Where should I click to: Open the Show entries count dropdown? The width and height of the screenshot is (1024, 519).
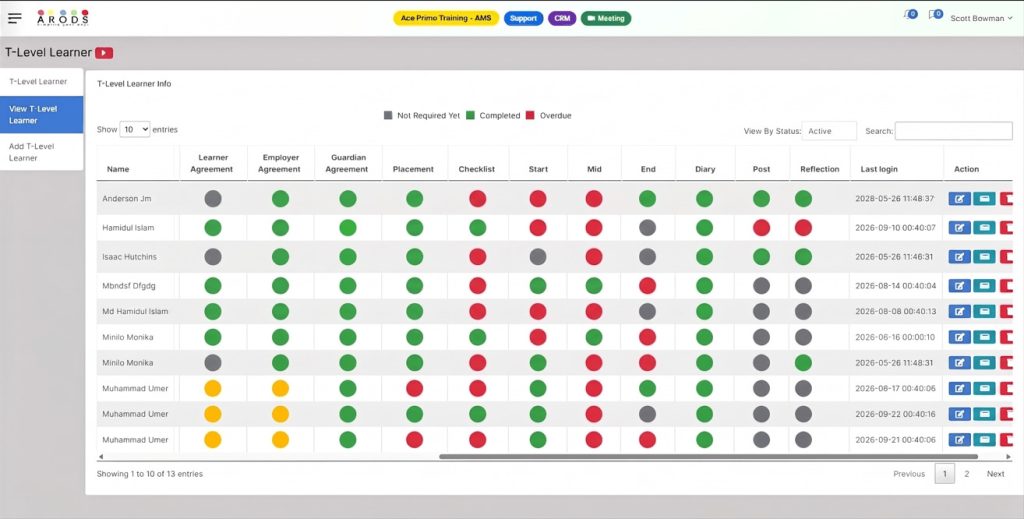point(135,129)
